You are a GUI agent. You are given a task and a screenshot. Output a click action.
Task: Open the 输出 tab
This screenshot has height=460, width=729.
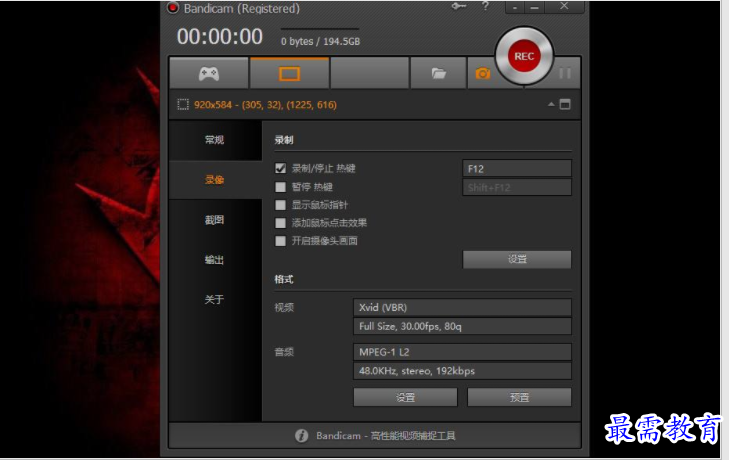pyautogui.click(x=215, y=260)
